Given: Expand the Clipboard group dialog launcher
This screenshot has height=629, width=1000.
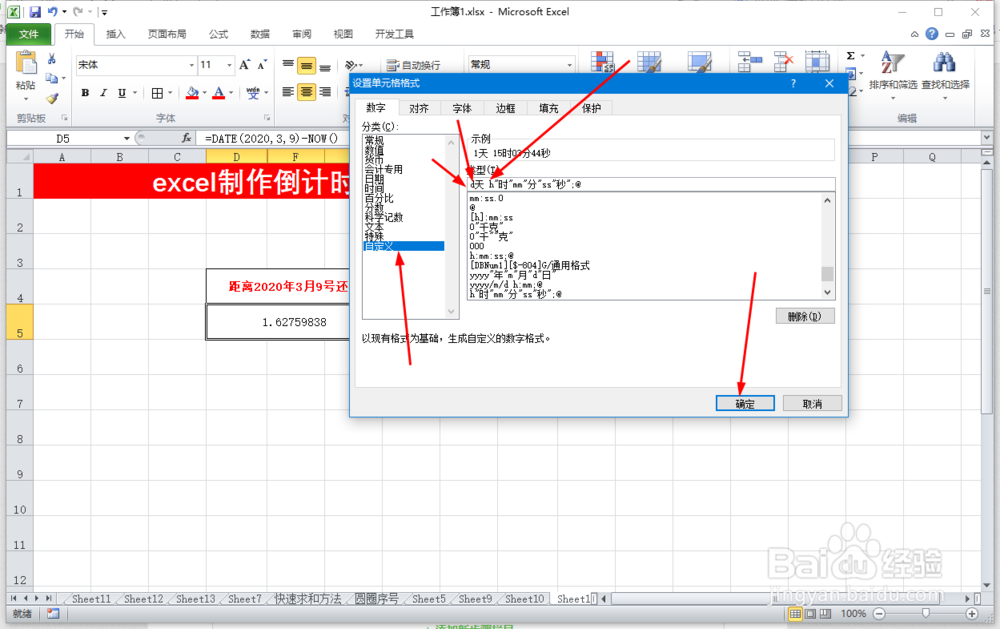Looking at the screenshot, I should click(64, 118).
